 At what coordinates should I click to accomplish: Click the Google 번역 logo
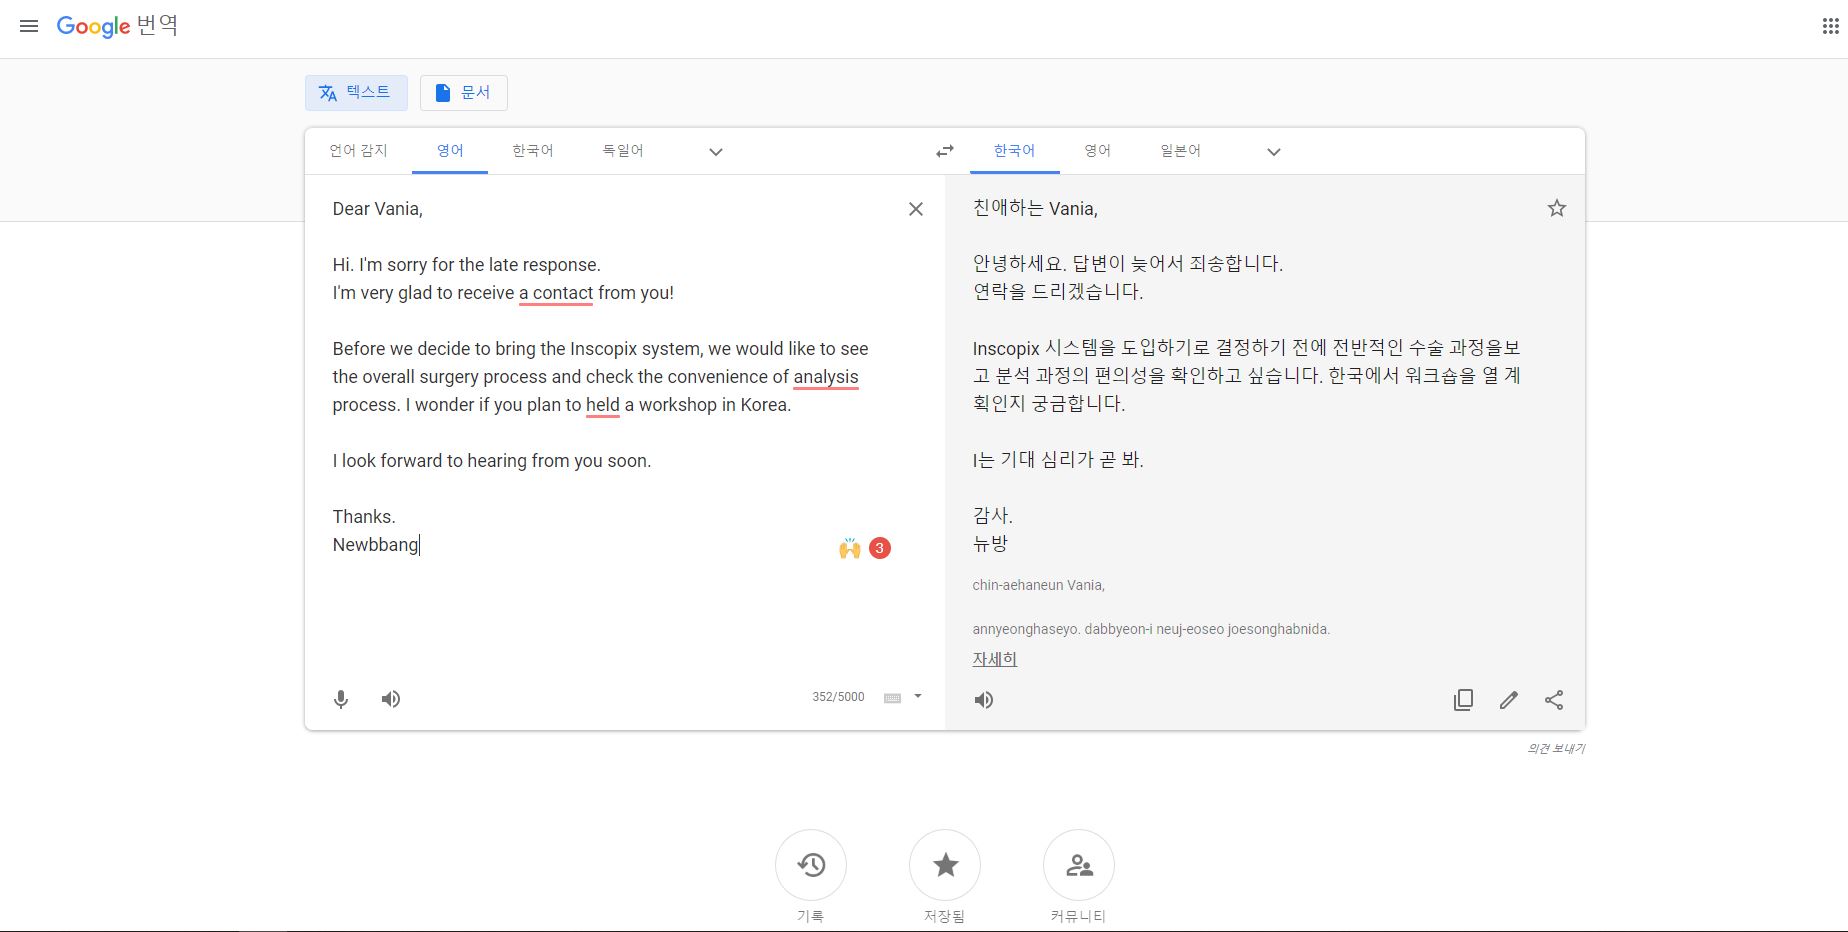point(117,26)
